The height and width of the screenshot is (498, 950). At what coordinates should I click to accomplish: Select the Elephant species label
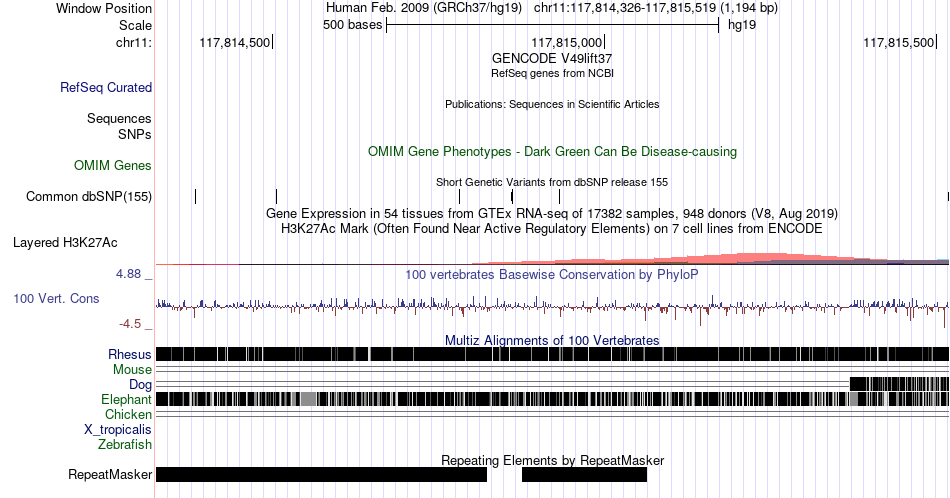(126, 399)
